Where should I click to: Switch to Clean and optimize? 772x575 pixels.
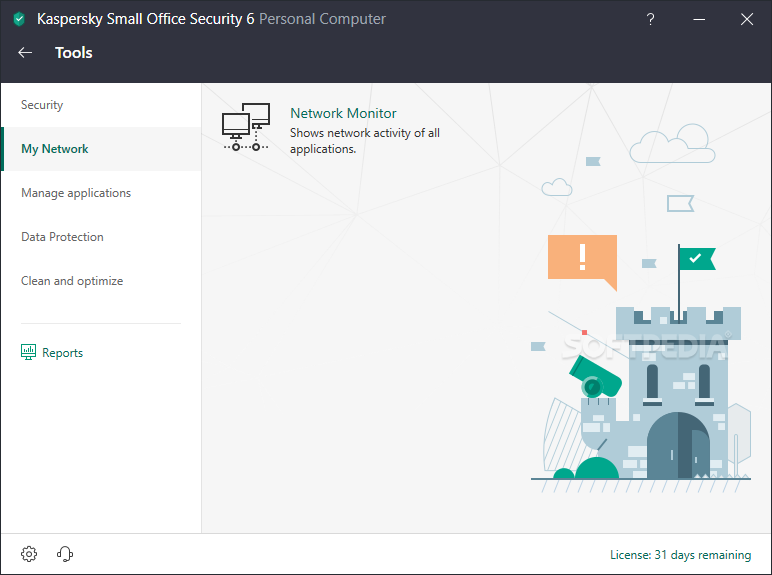[101, 281]
